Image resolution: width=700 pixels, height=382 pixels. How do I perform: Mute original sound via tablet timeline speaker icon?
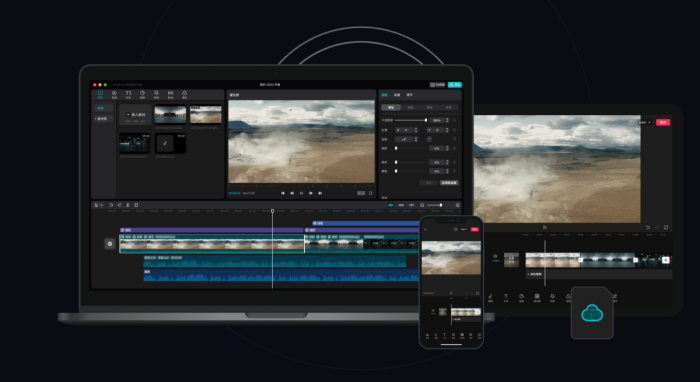495,257
